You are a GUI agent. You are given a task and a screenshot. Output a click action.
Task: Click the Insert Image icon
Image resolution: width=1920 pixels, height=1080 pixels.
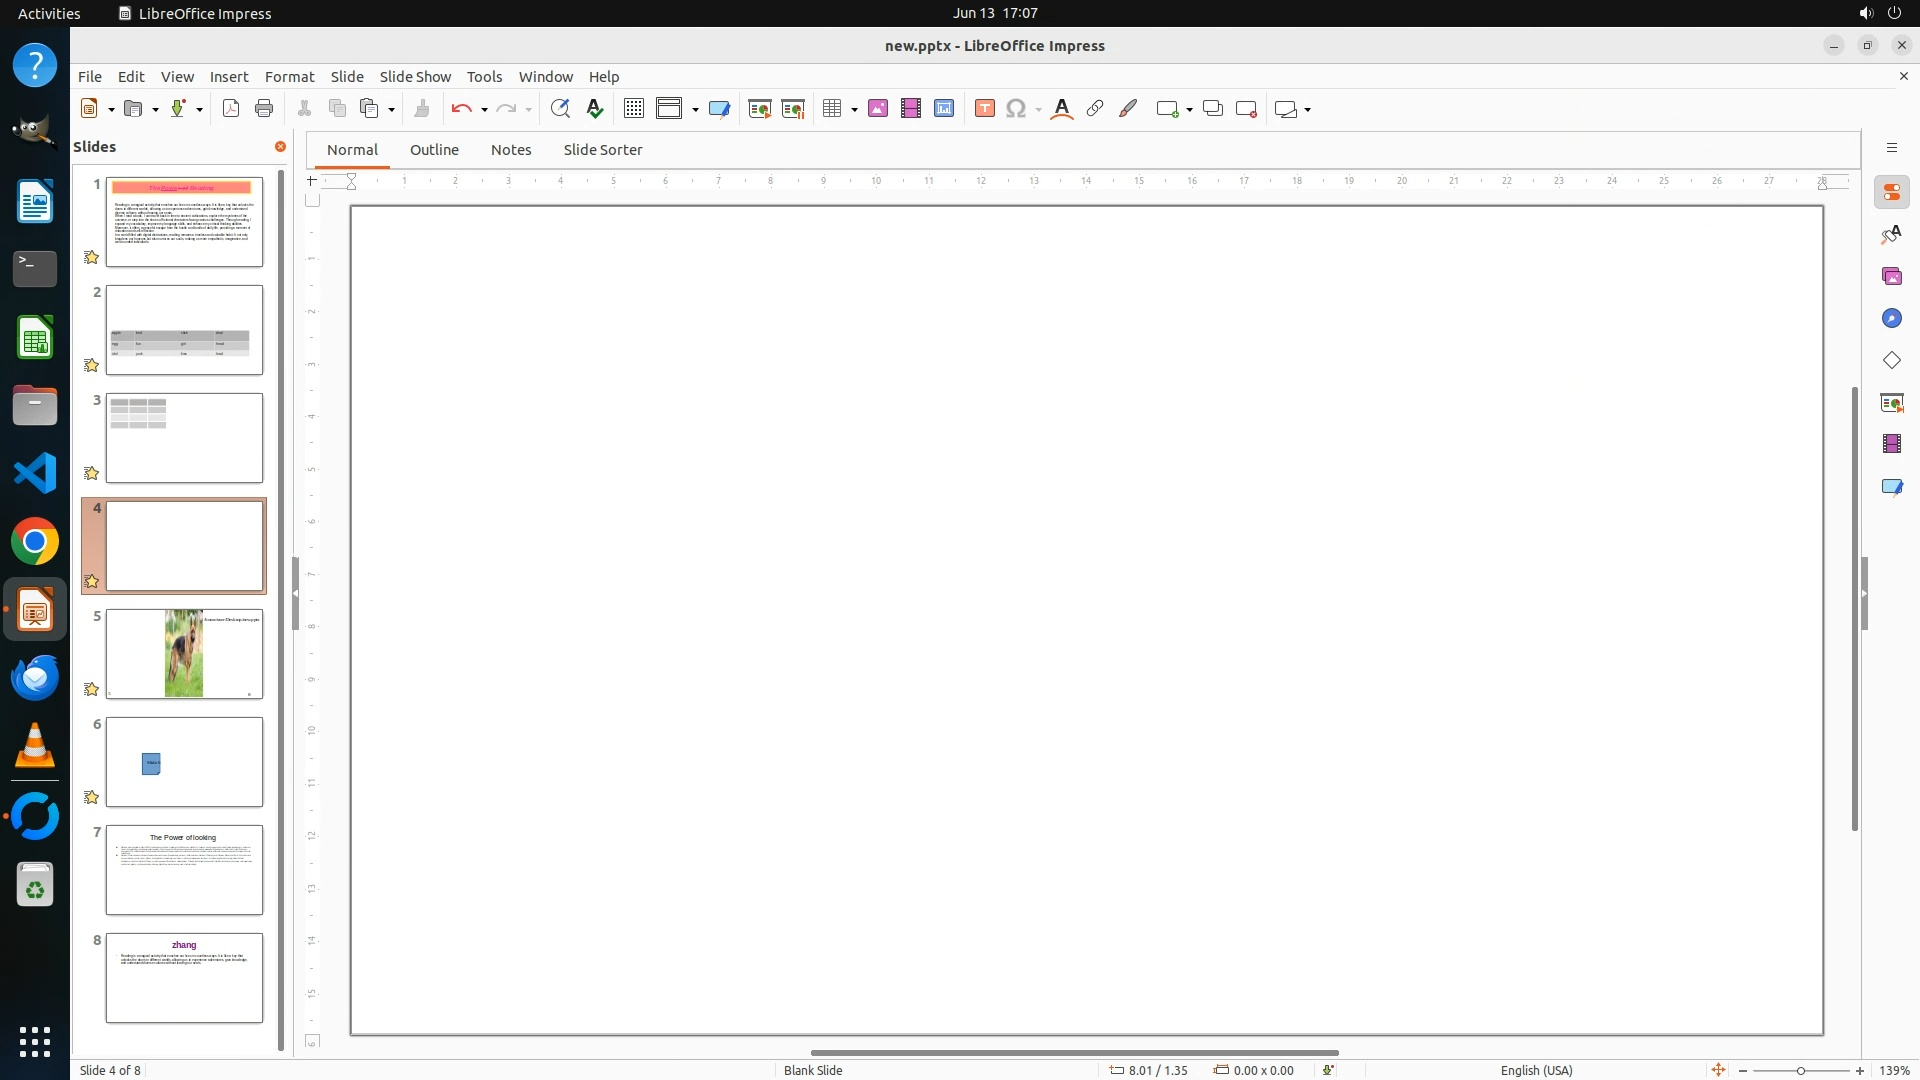(878, 109)
